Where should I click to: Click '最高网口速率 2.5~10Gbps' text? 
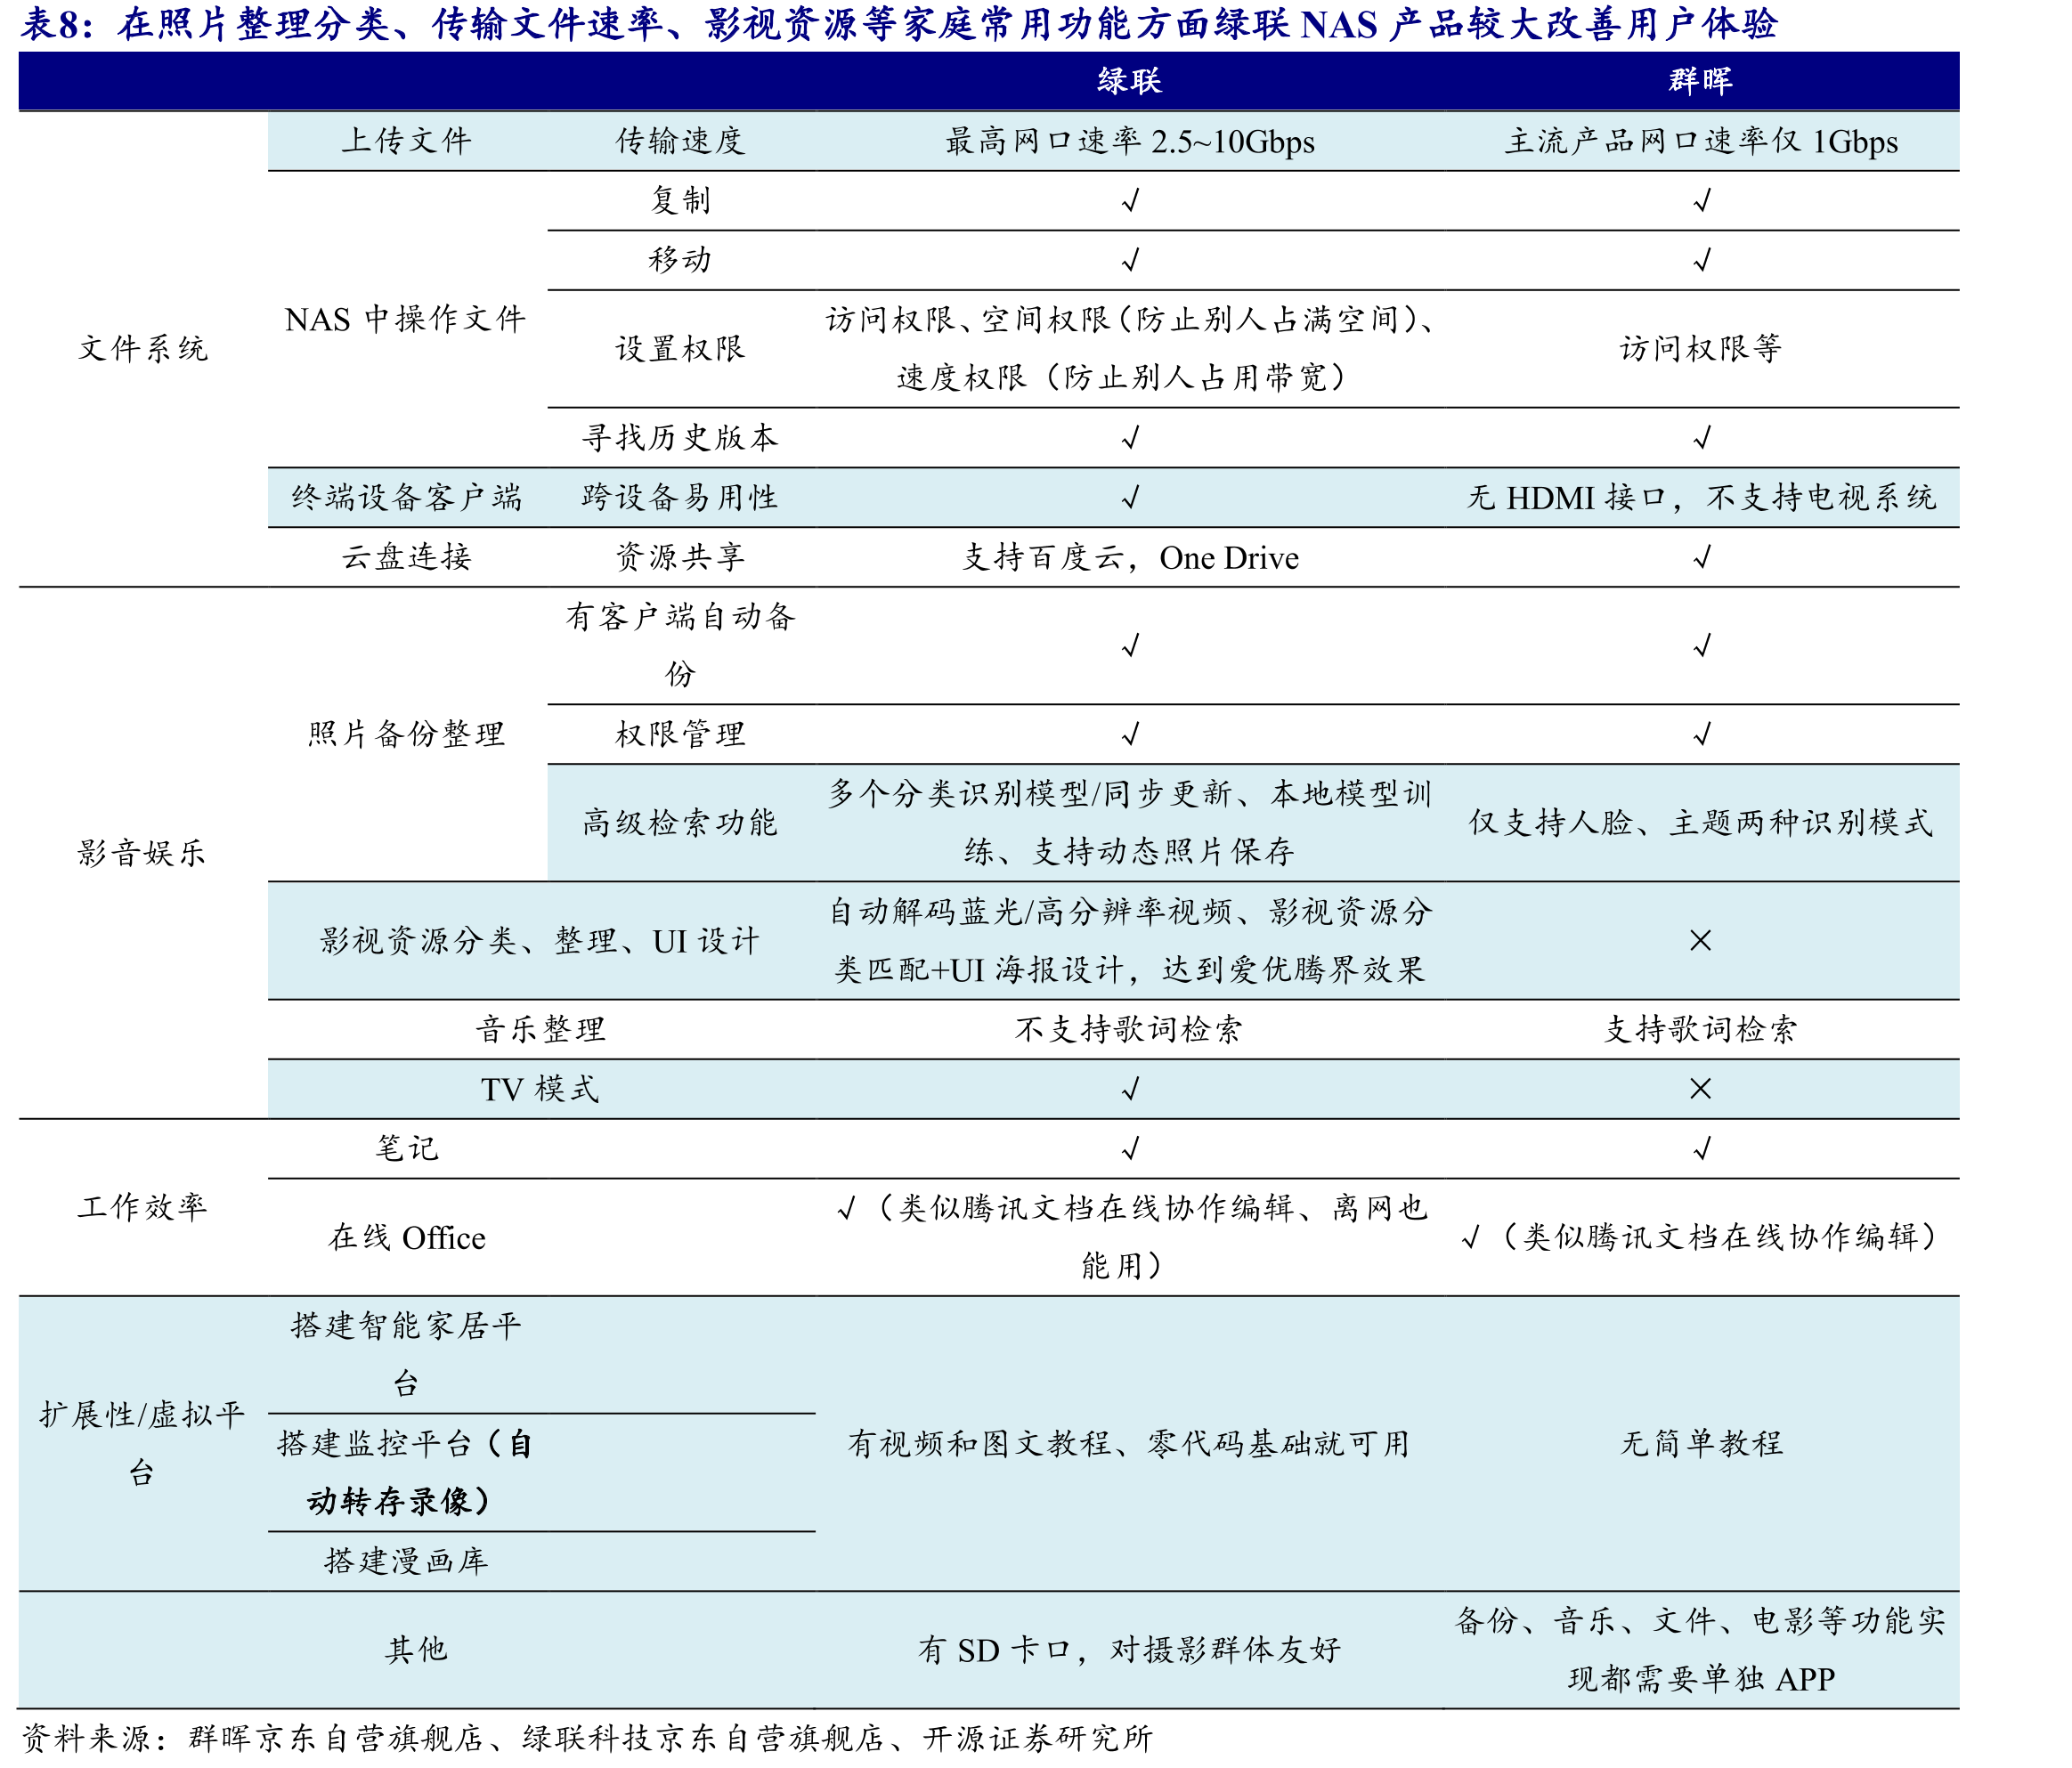pyautogui.click(x=1130, y=141)
